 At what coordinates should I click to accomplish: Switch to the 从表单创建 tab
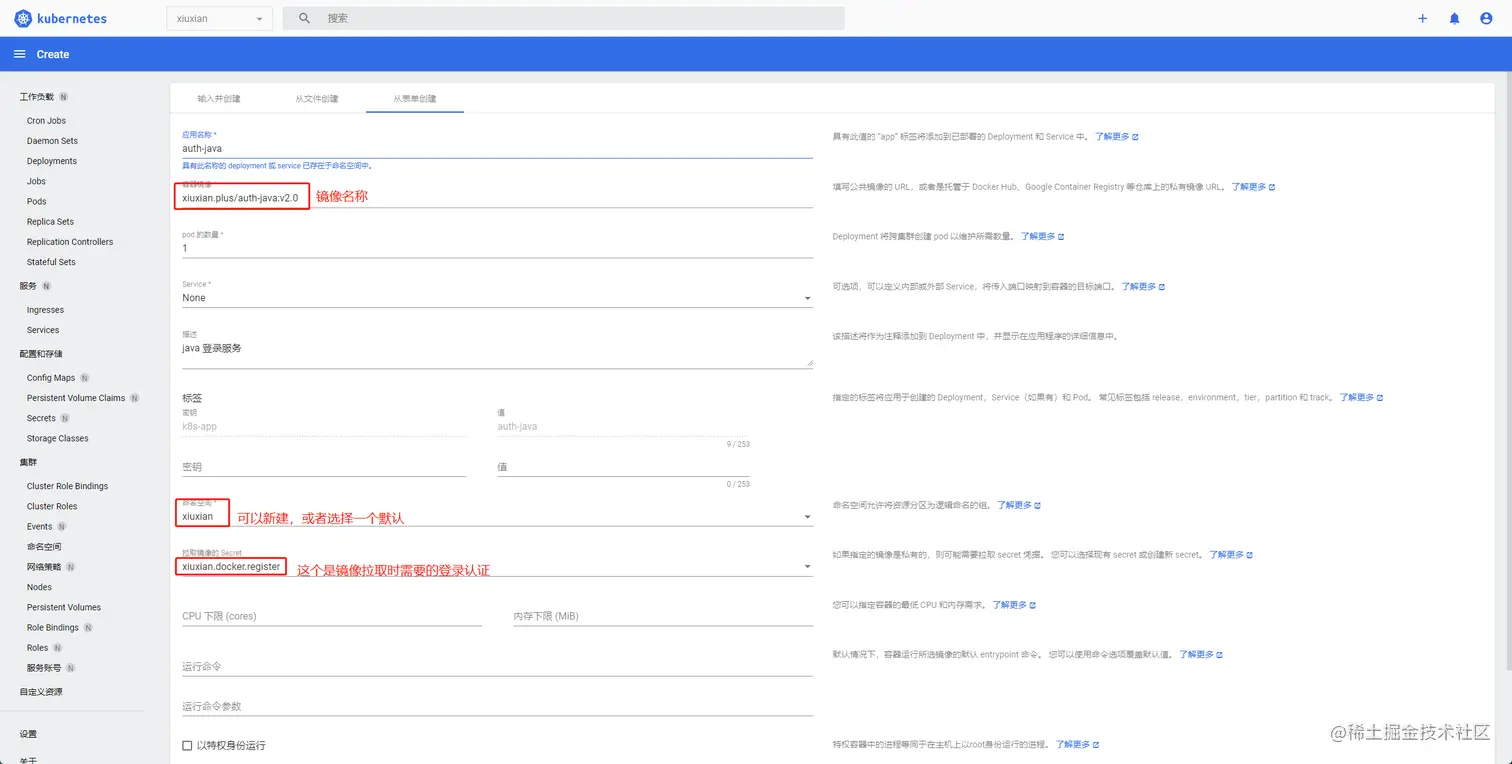click(414, 98)
